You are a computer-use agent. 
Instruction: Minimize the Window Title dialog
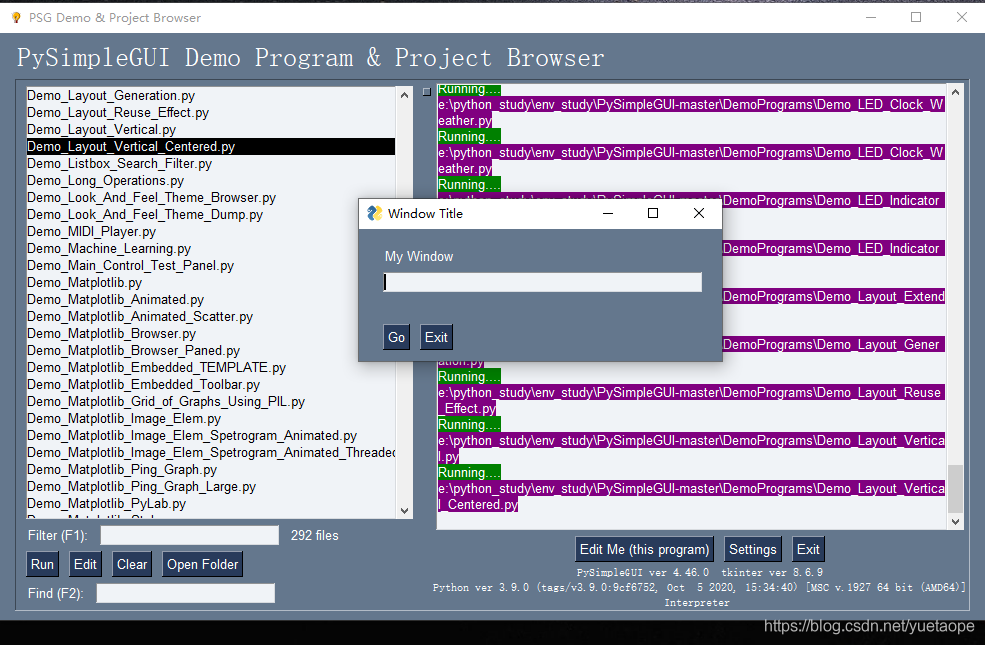[607, 213]
